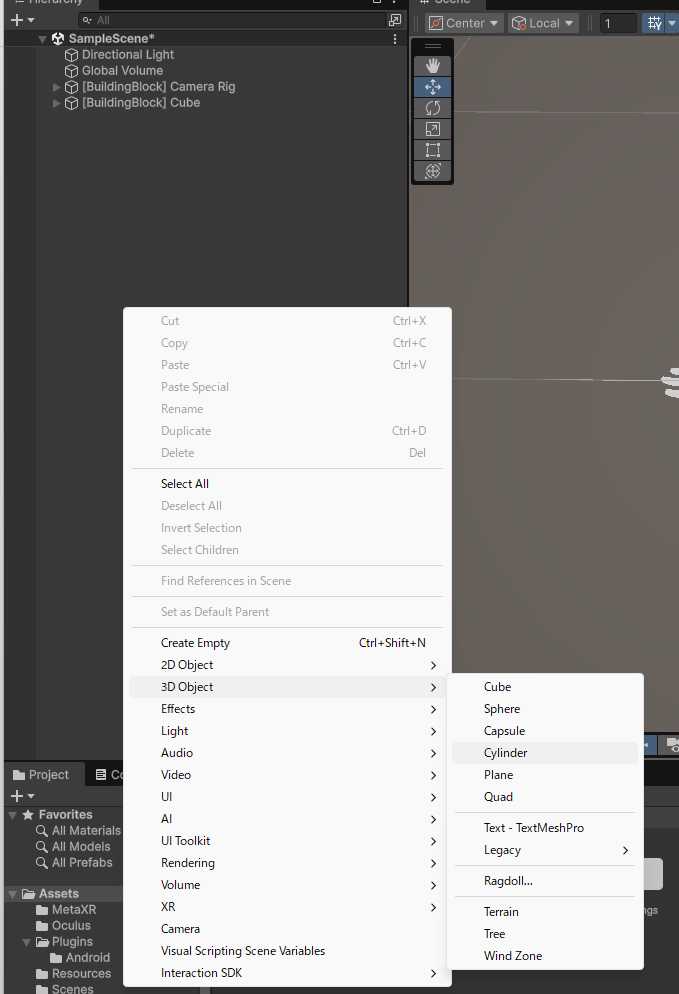Click the Directional Light cube icon

coord(72,55)
